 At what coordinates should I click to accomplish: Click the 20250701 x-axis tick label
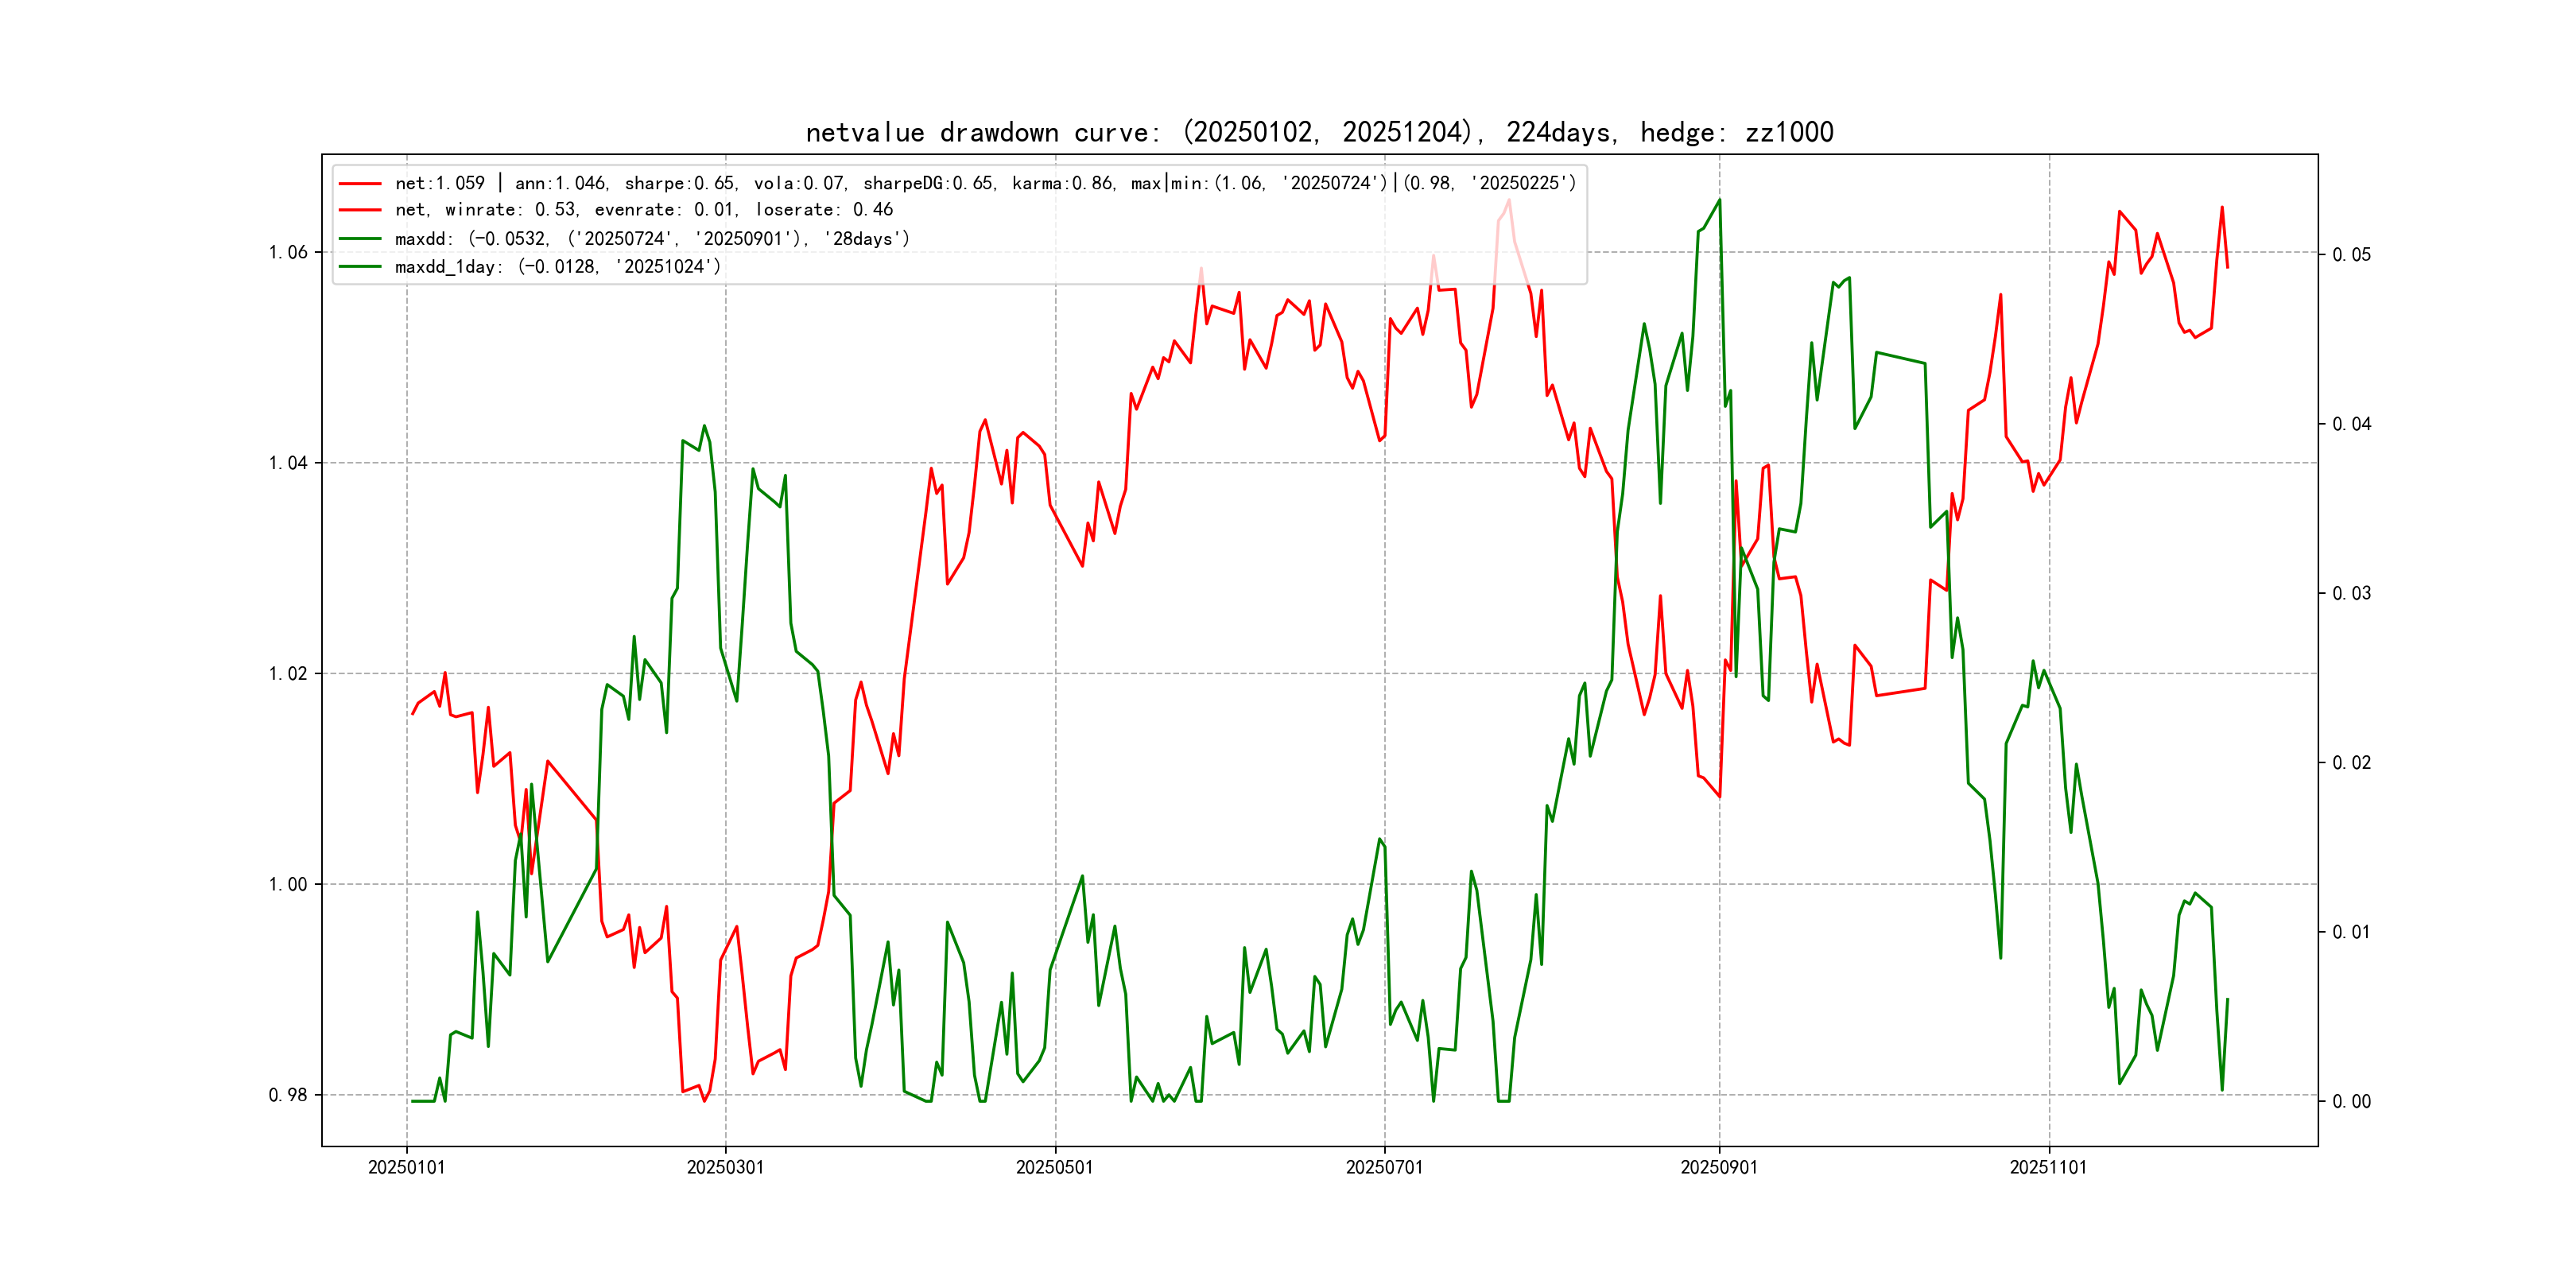pos(1384,1167)
